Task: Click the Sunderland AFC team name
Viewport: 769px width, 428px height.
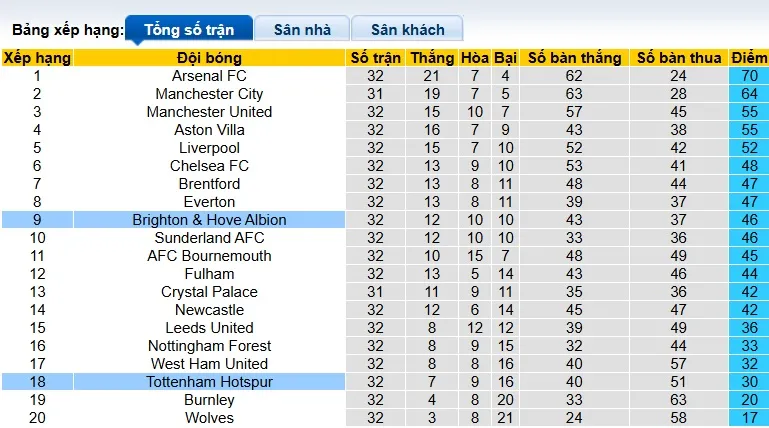Action: click(209, 238)
